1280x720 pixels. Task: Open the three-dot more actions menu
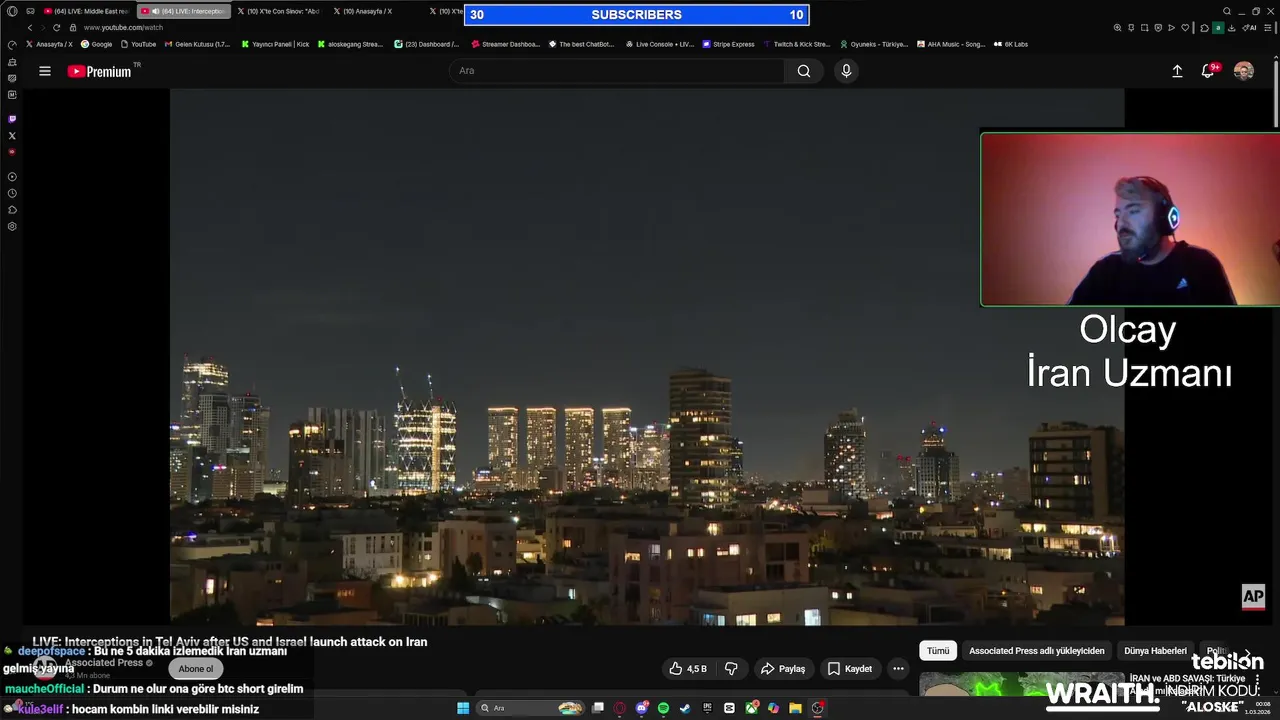pyautogui.click(x=898, y=669)
